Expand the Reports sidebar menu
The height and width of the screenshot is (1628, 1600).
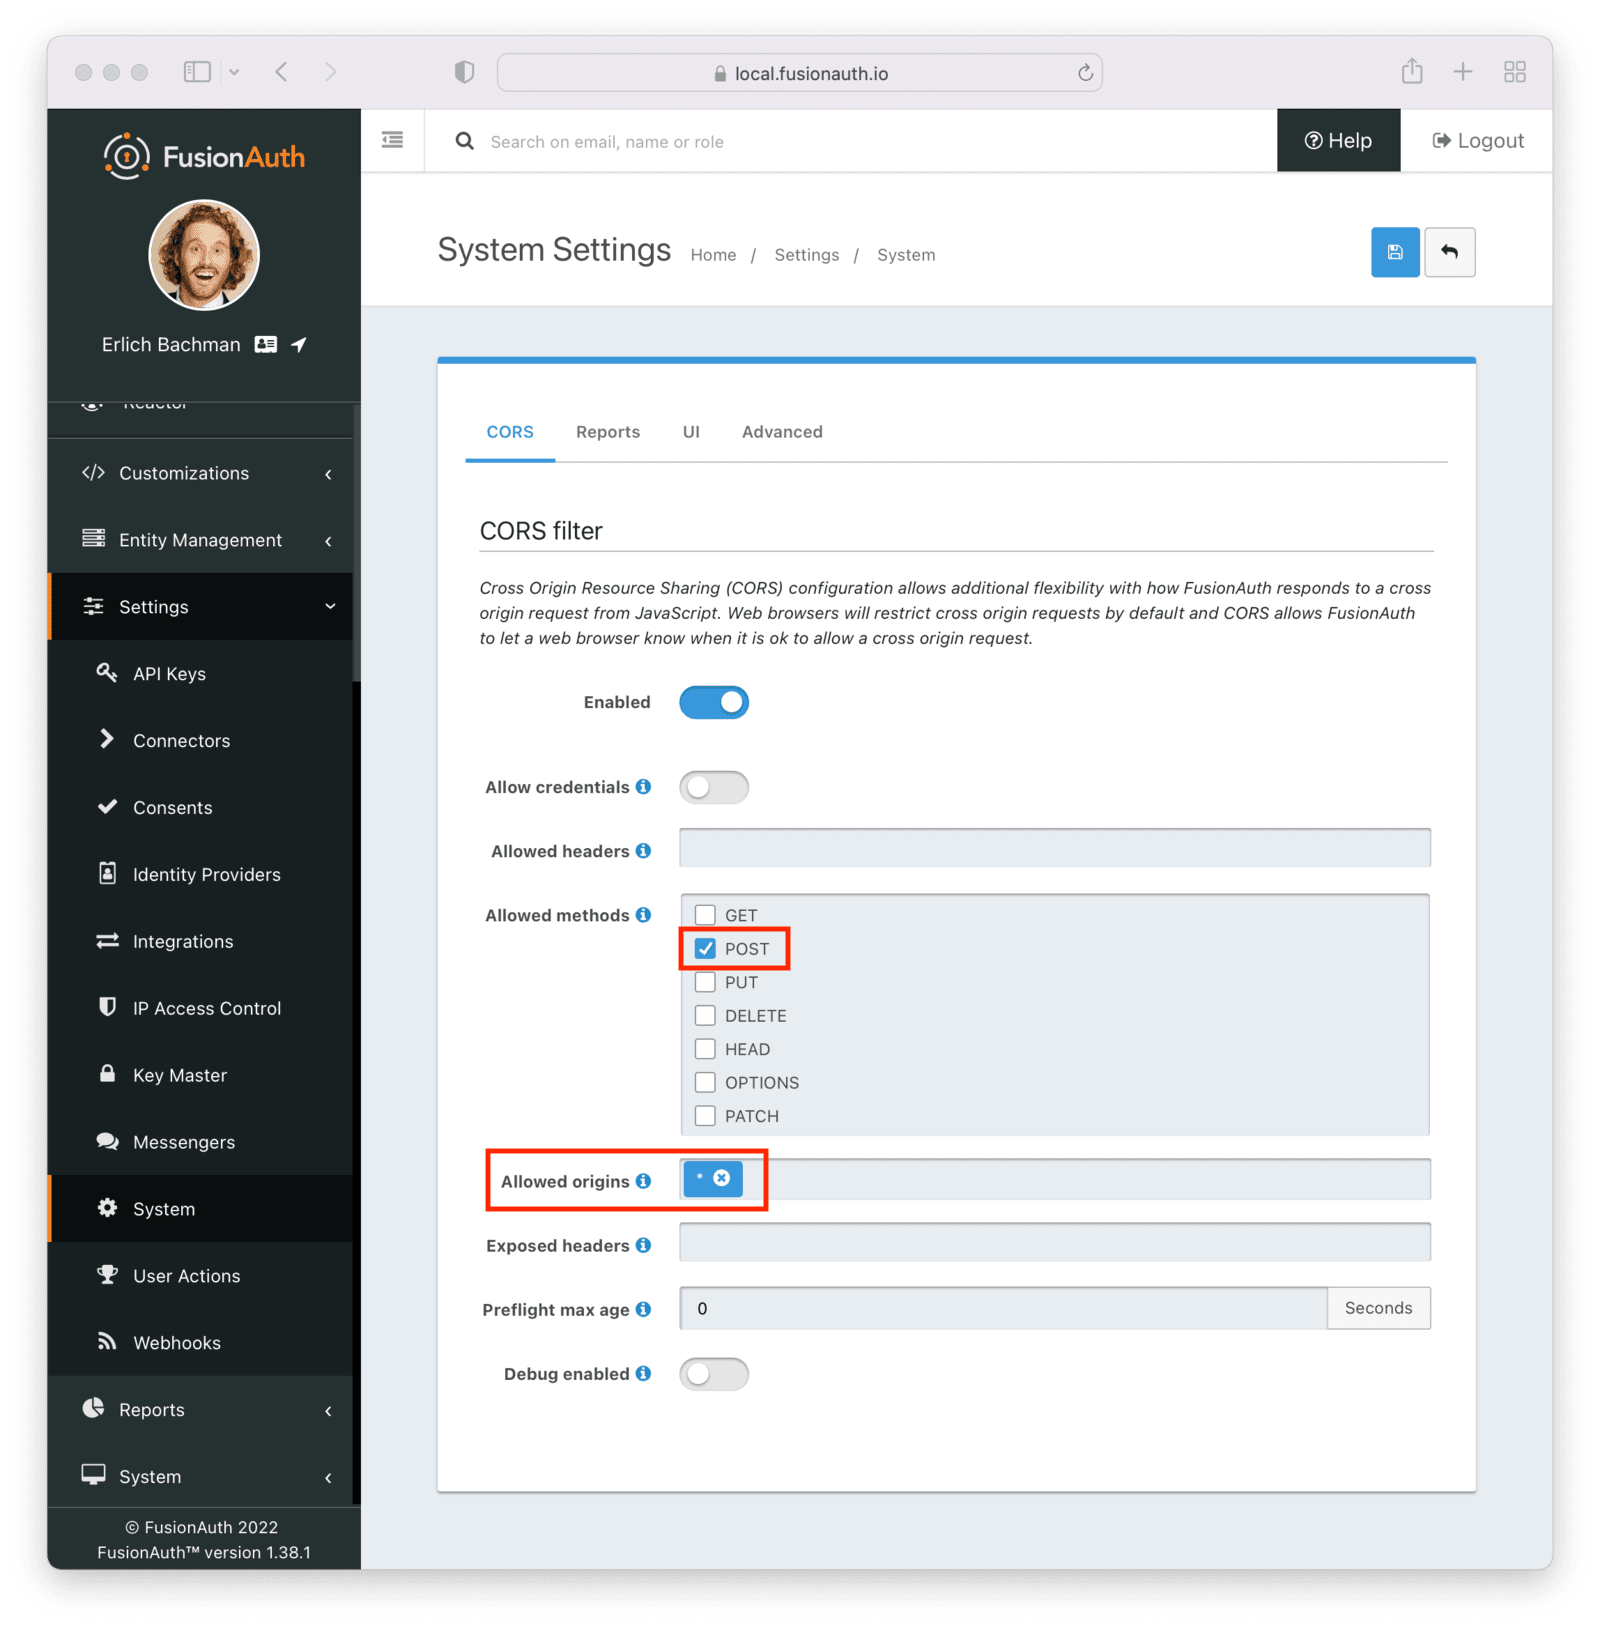click(200, 1410)
